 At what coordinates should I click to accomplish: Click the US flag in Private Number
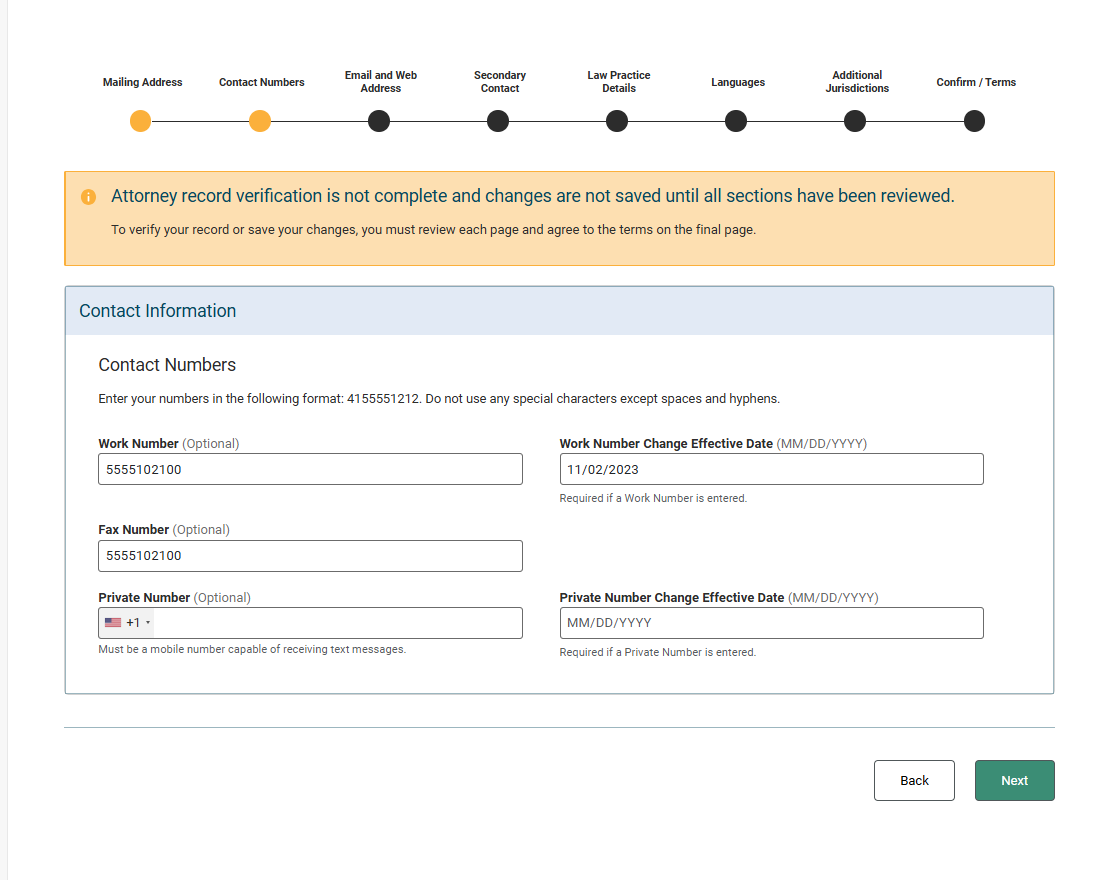click(113, 623)
